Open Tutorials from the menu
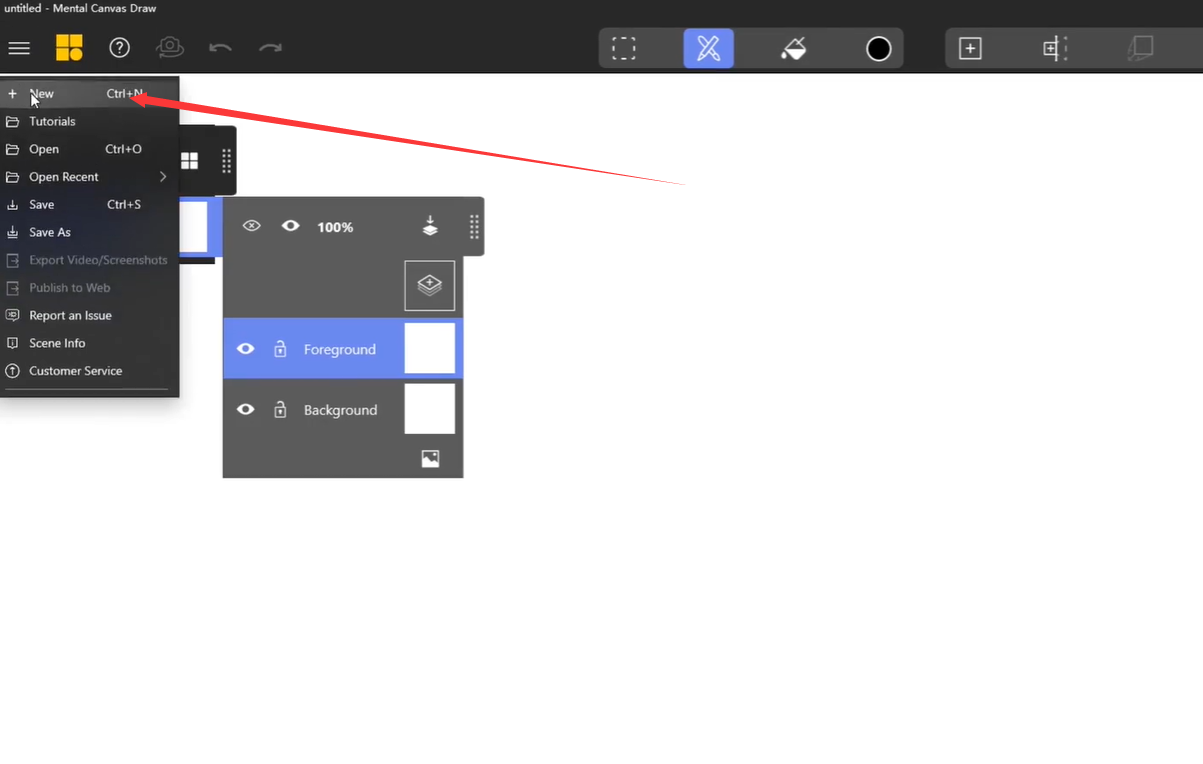The width and height of the screenshot is (1203, 764). [90, 121]
